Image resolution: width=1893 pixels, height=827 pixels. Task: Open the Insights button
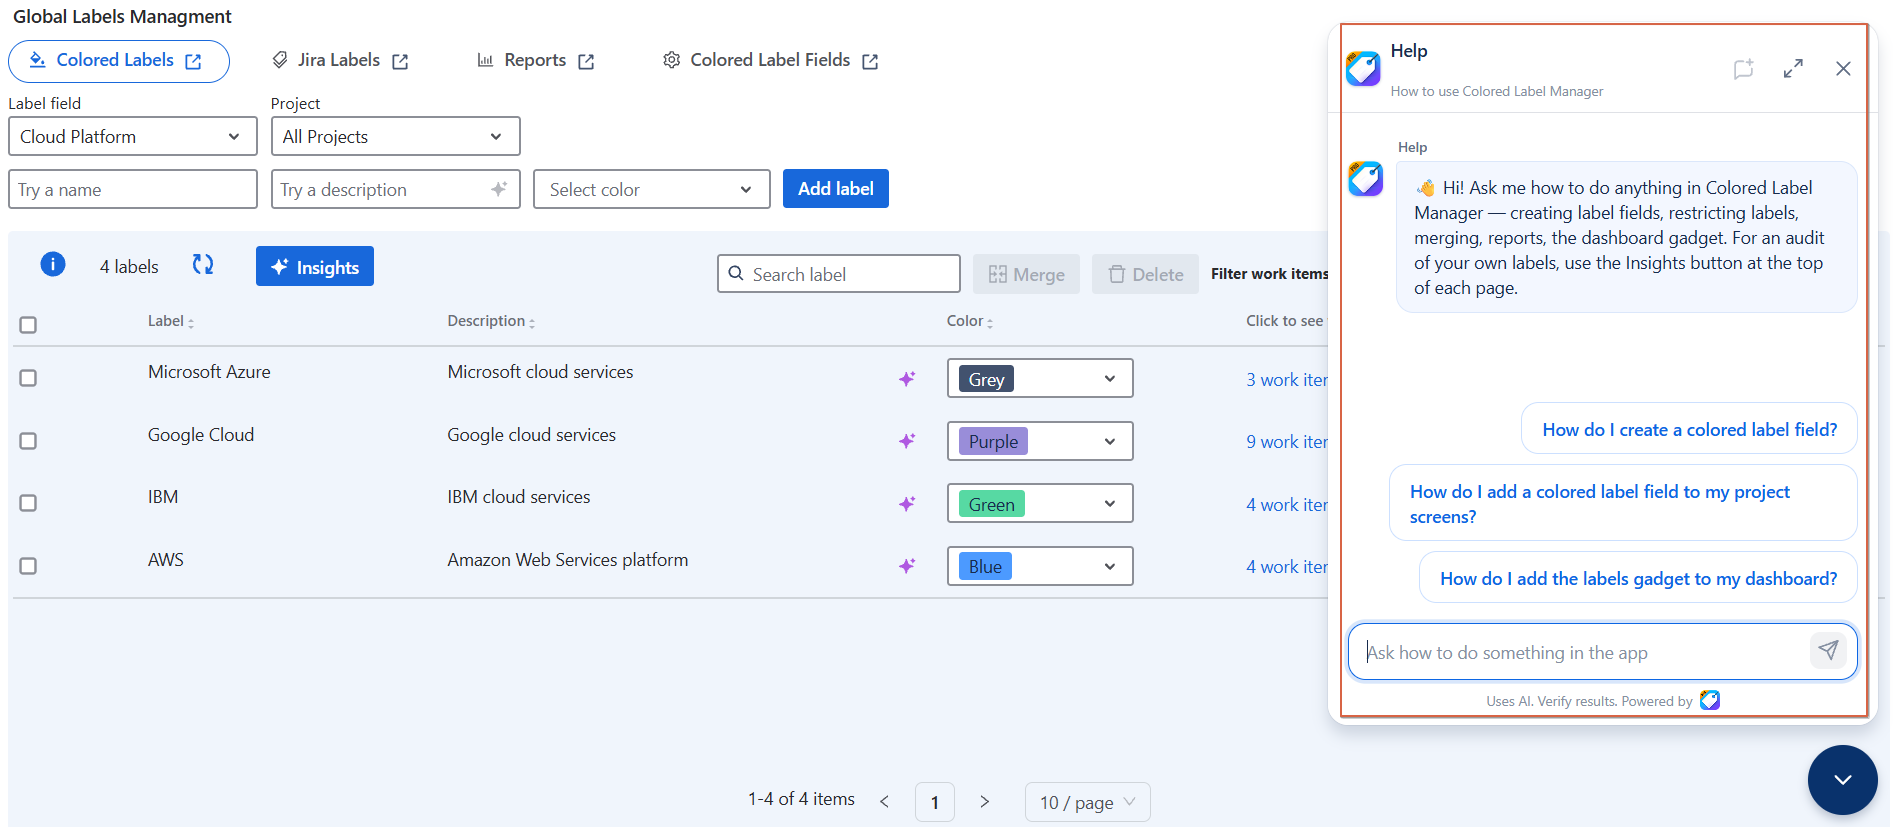click(x=315, y=266)
